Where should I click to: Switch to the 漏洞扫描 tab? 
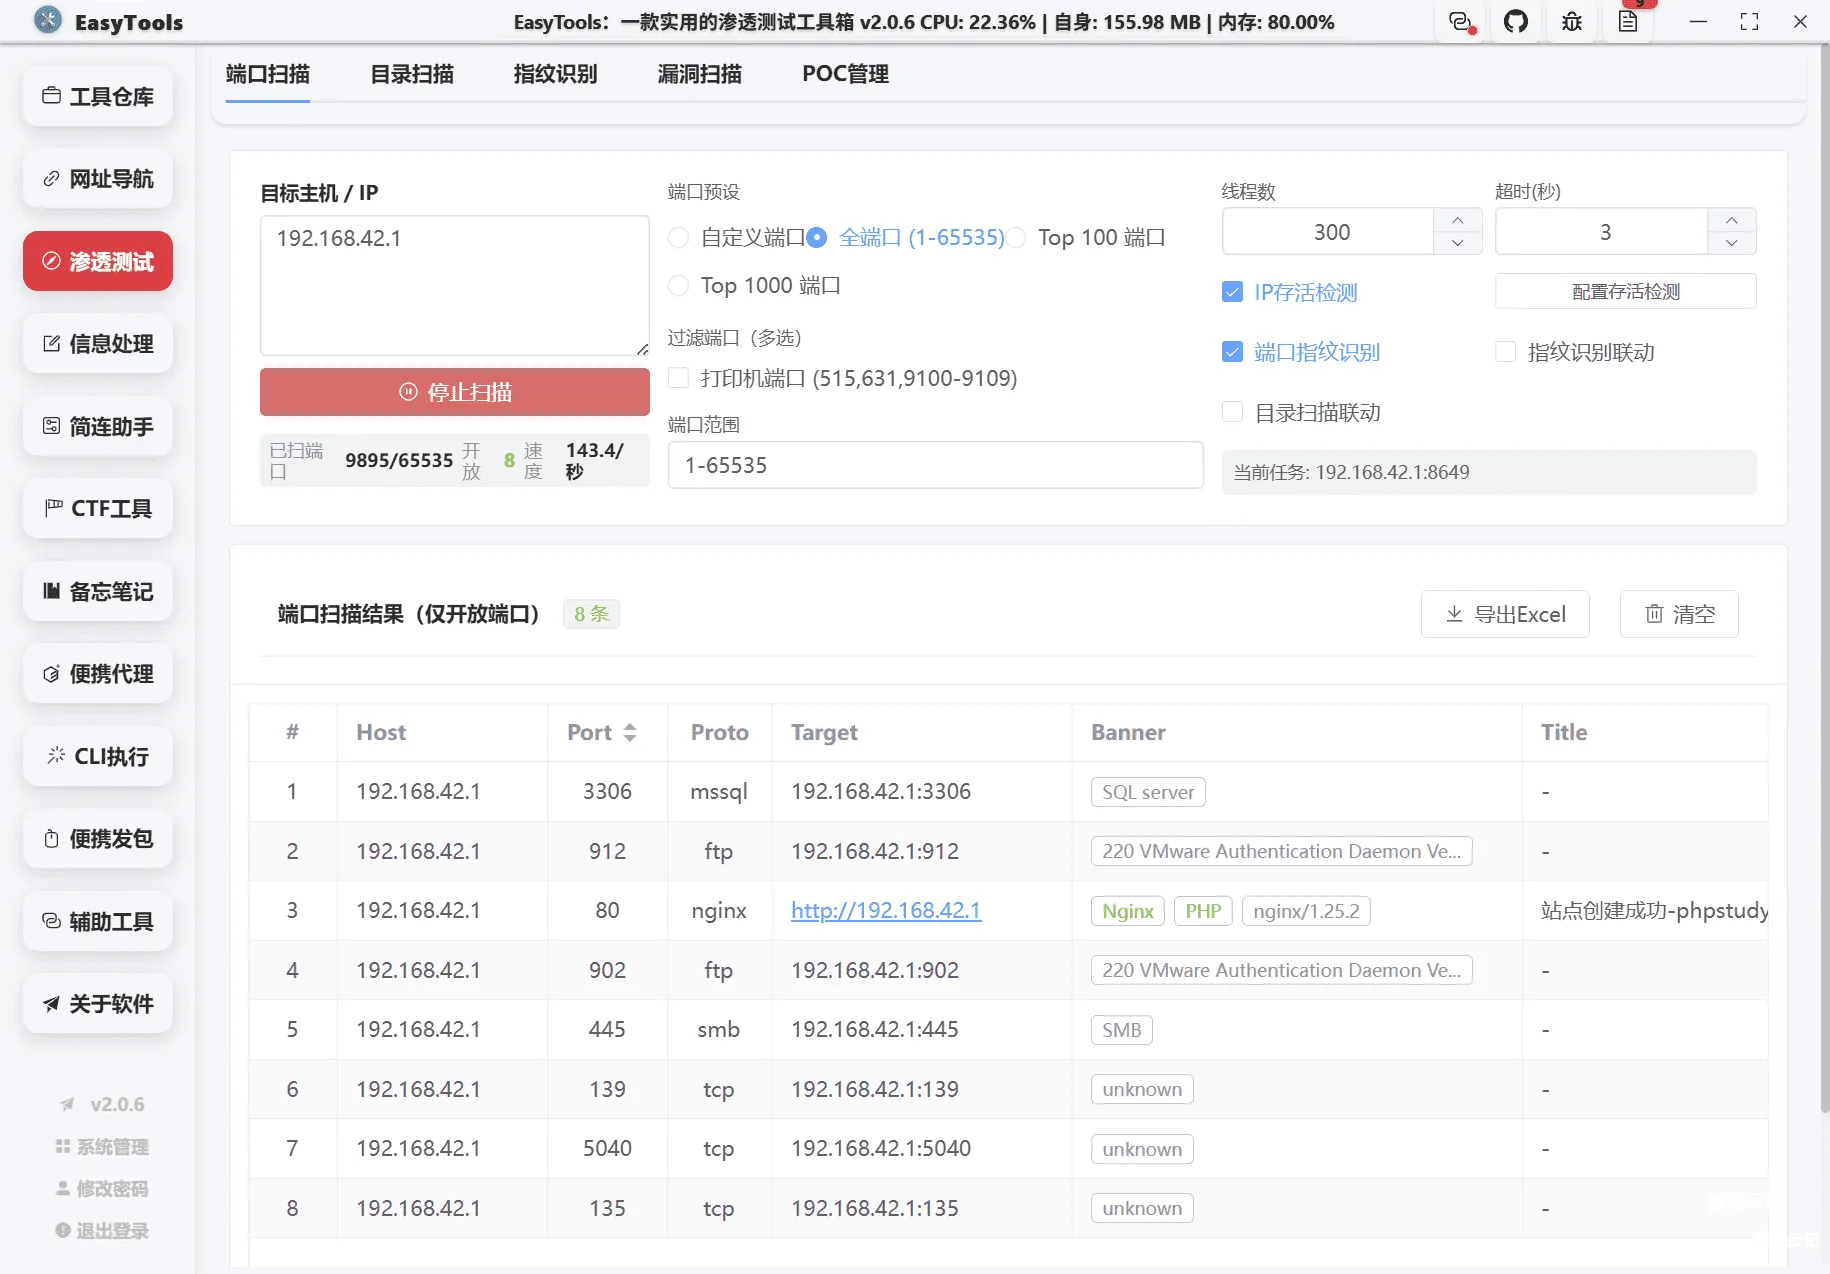[x=698, y=73]
